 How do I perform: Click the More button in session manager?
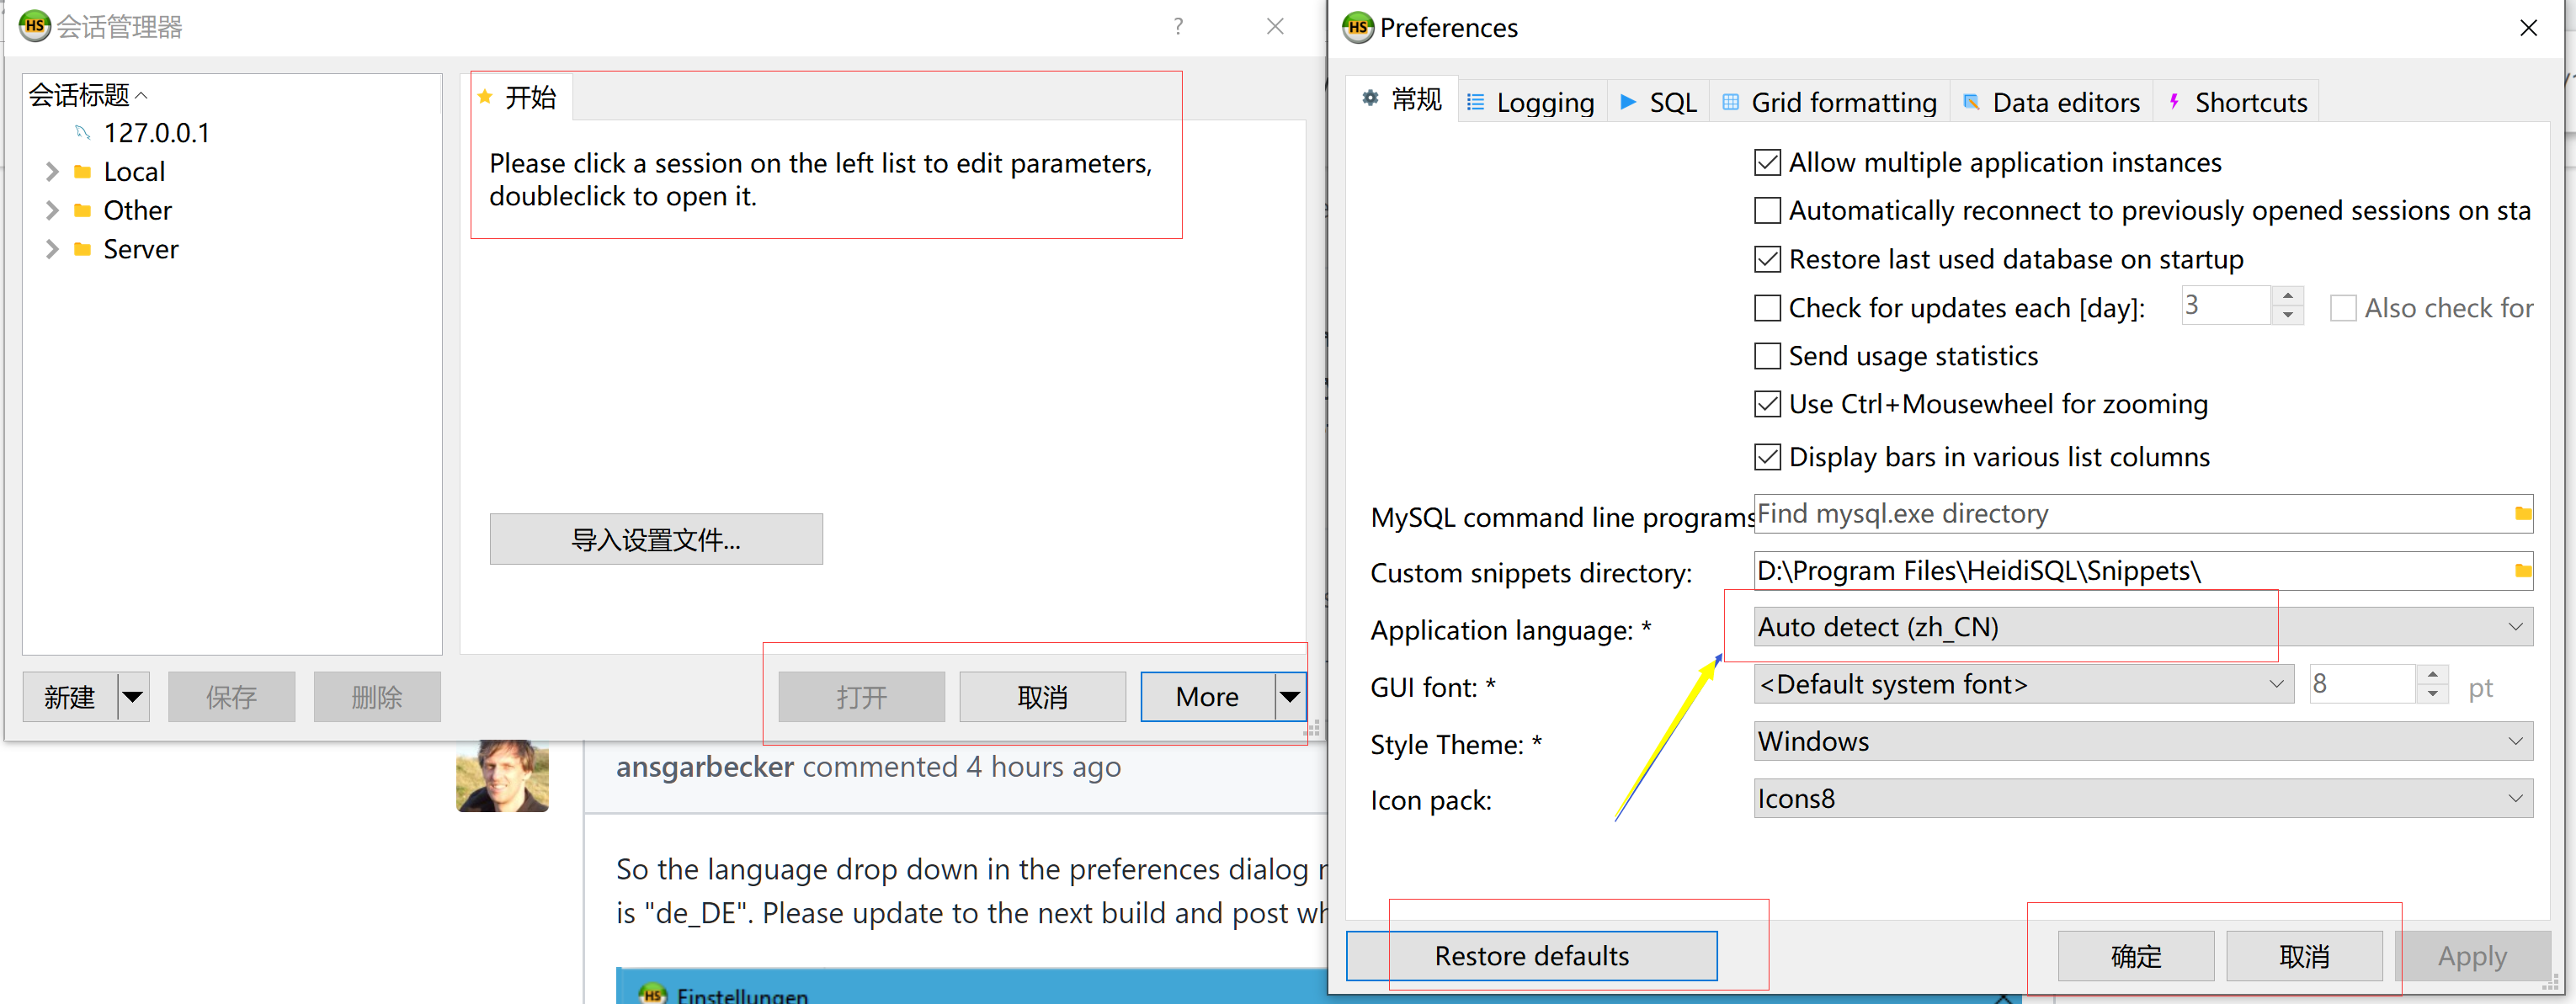1207,697
